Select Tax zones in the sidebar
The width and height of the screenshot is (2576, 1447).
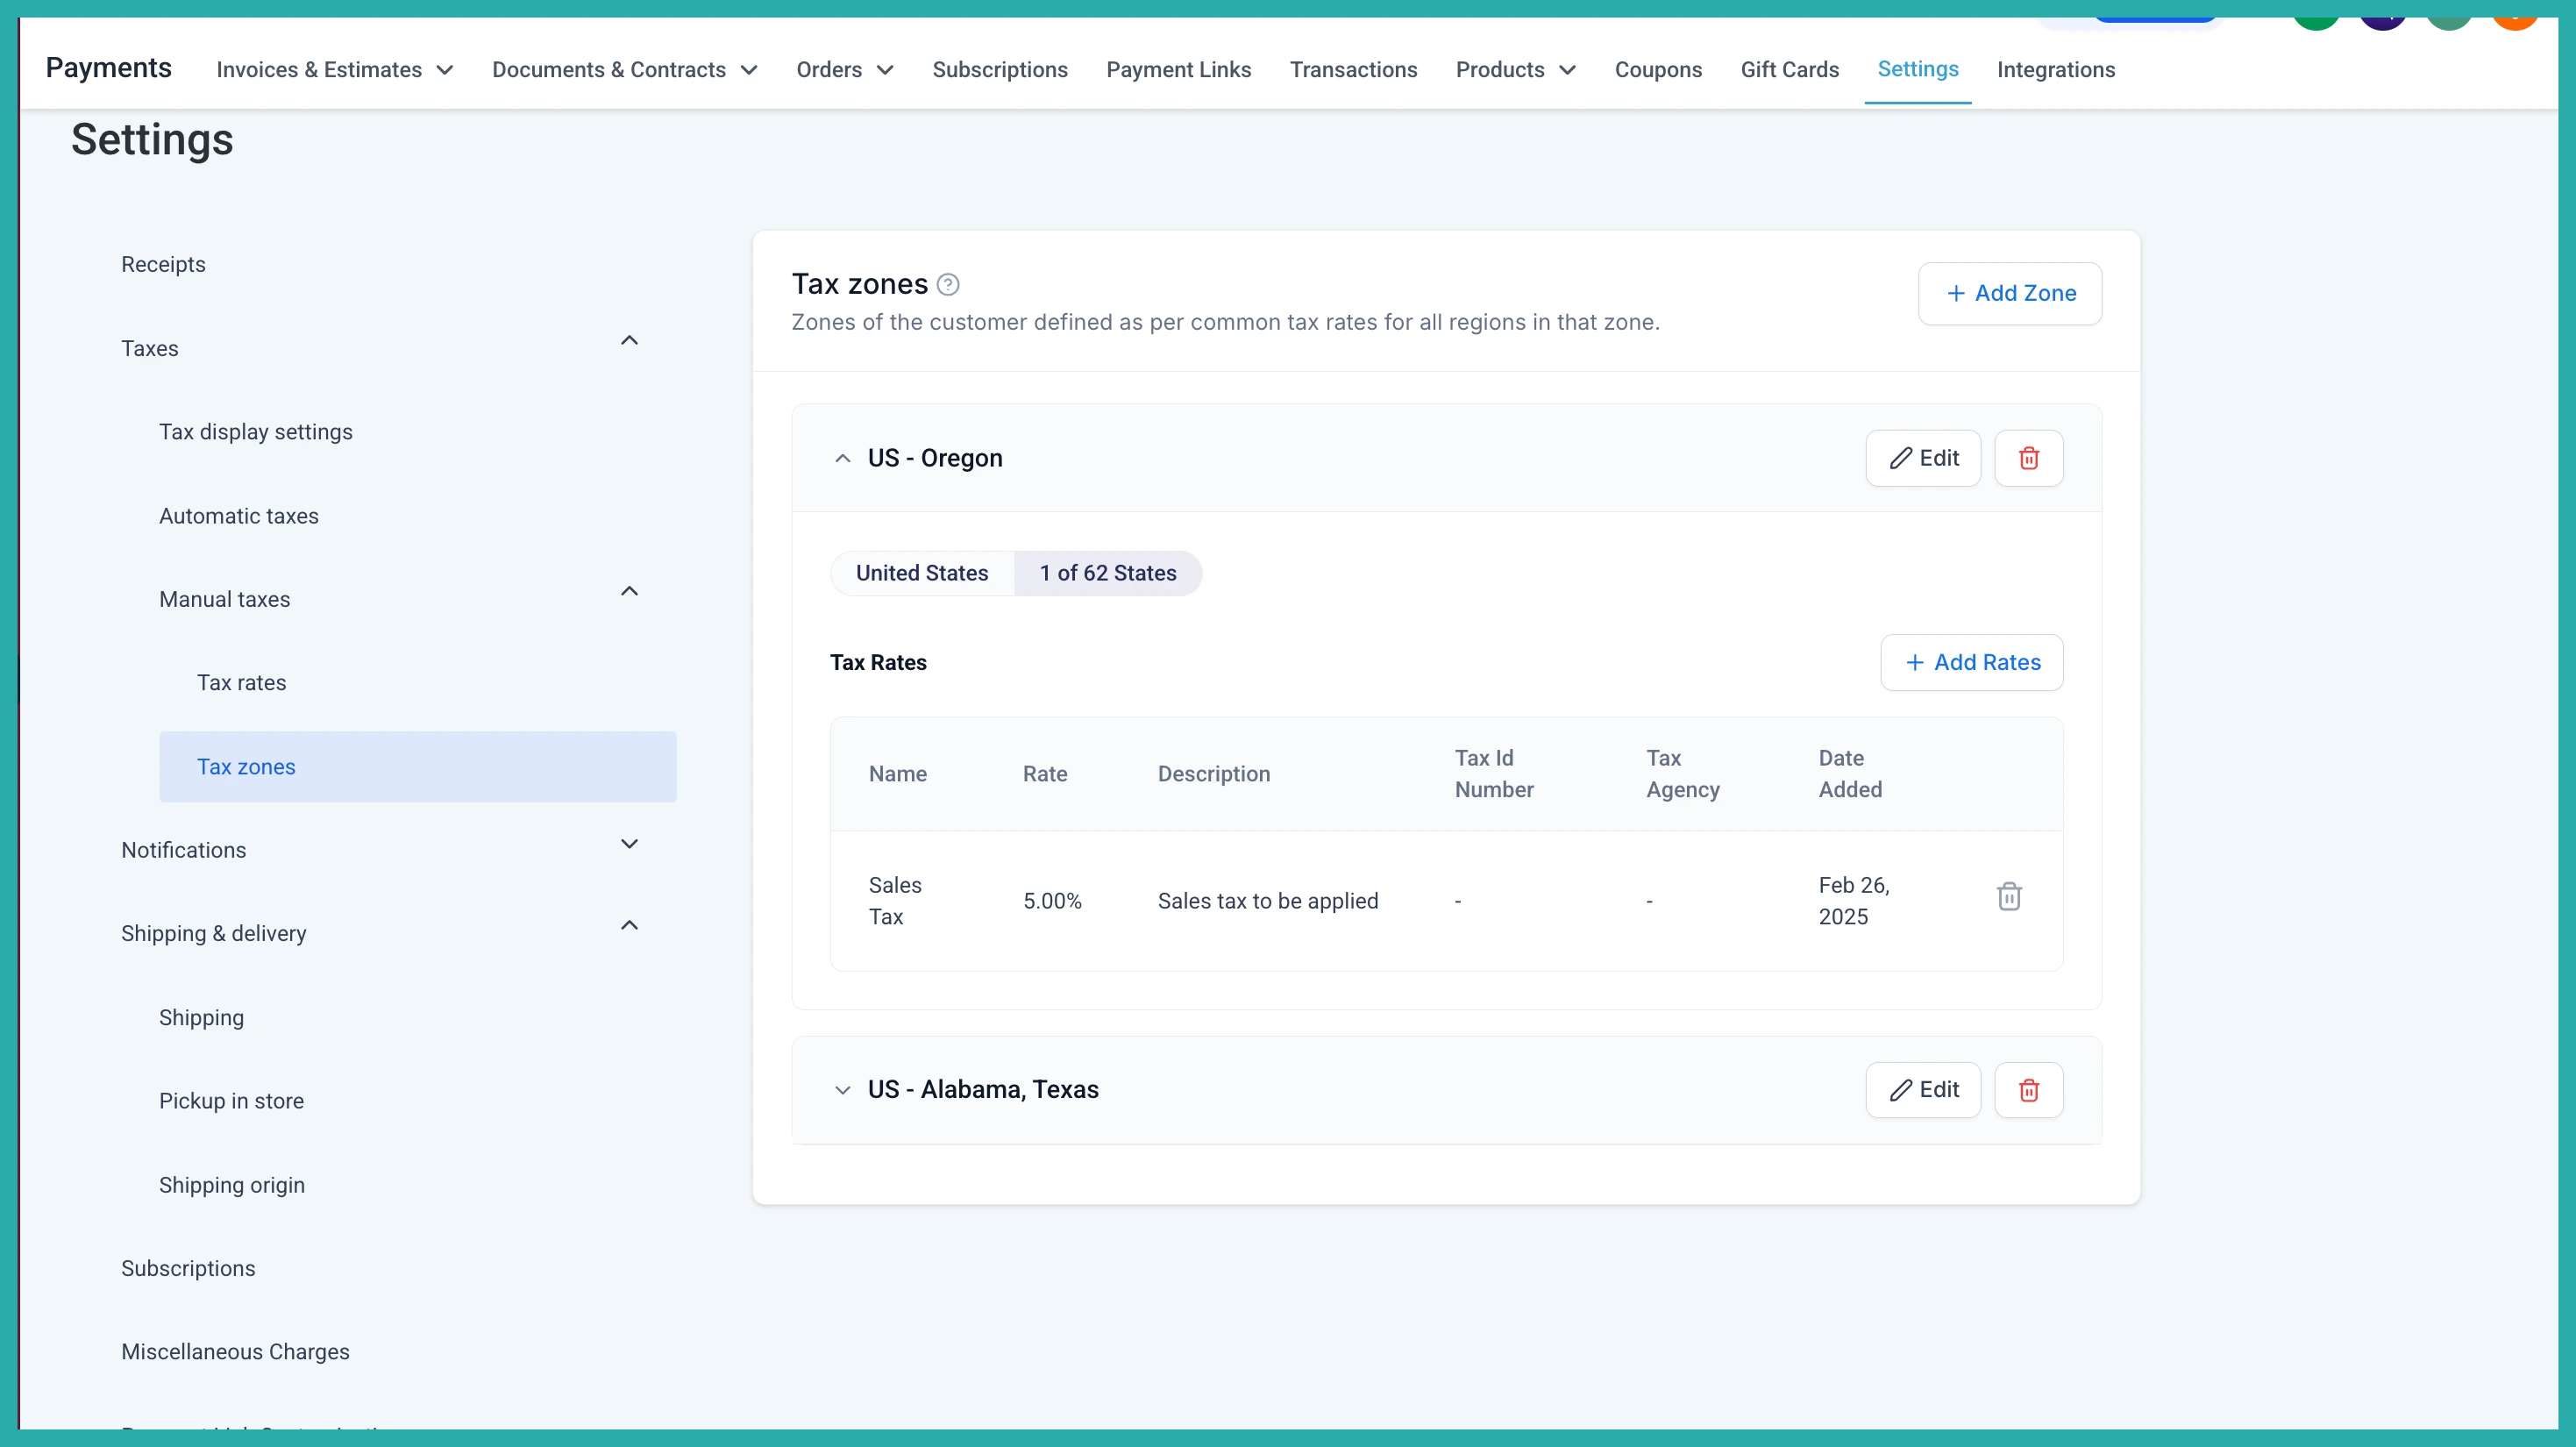pos(417,767)
